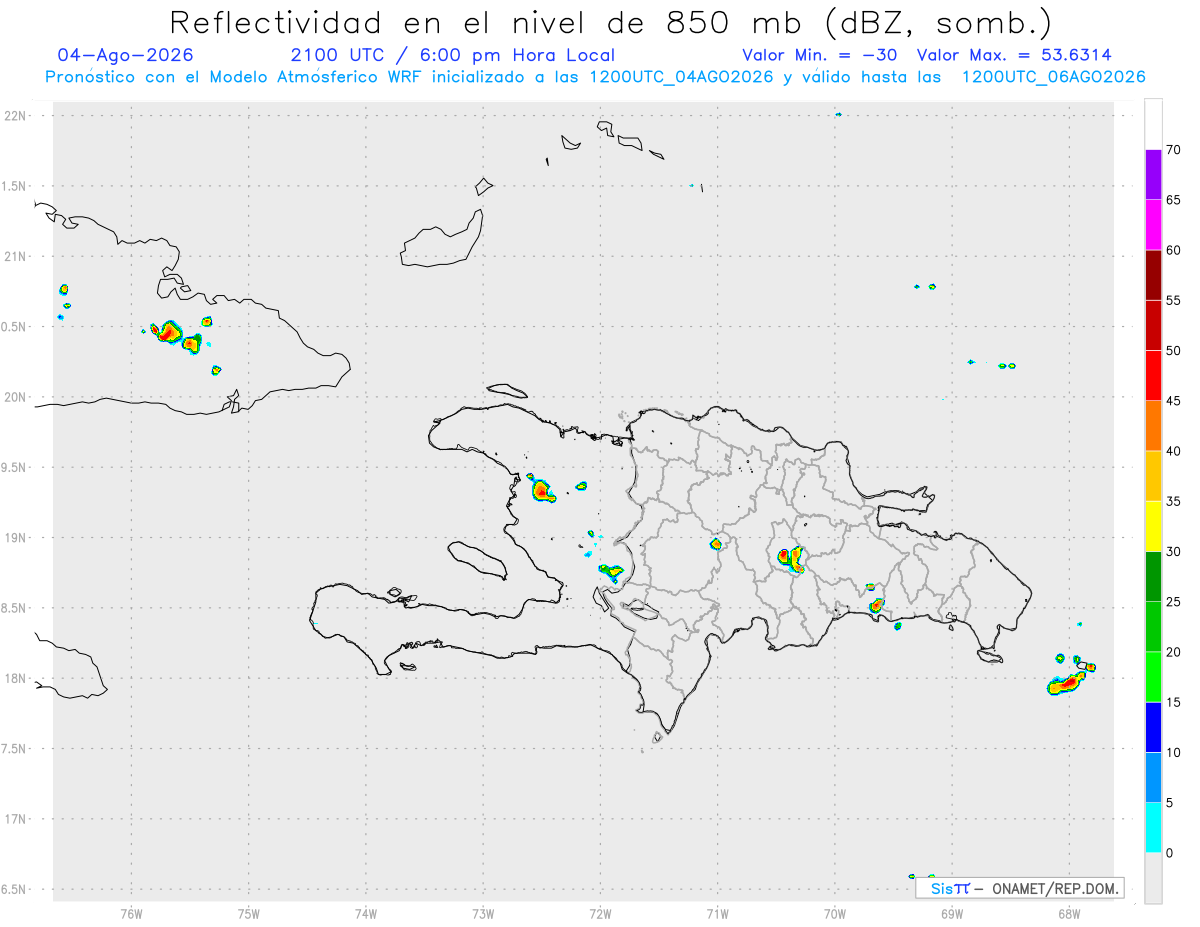Click the colorbar label "55"

[1173, 301]
